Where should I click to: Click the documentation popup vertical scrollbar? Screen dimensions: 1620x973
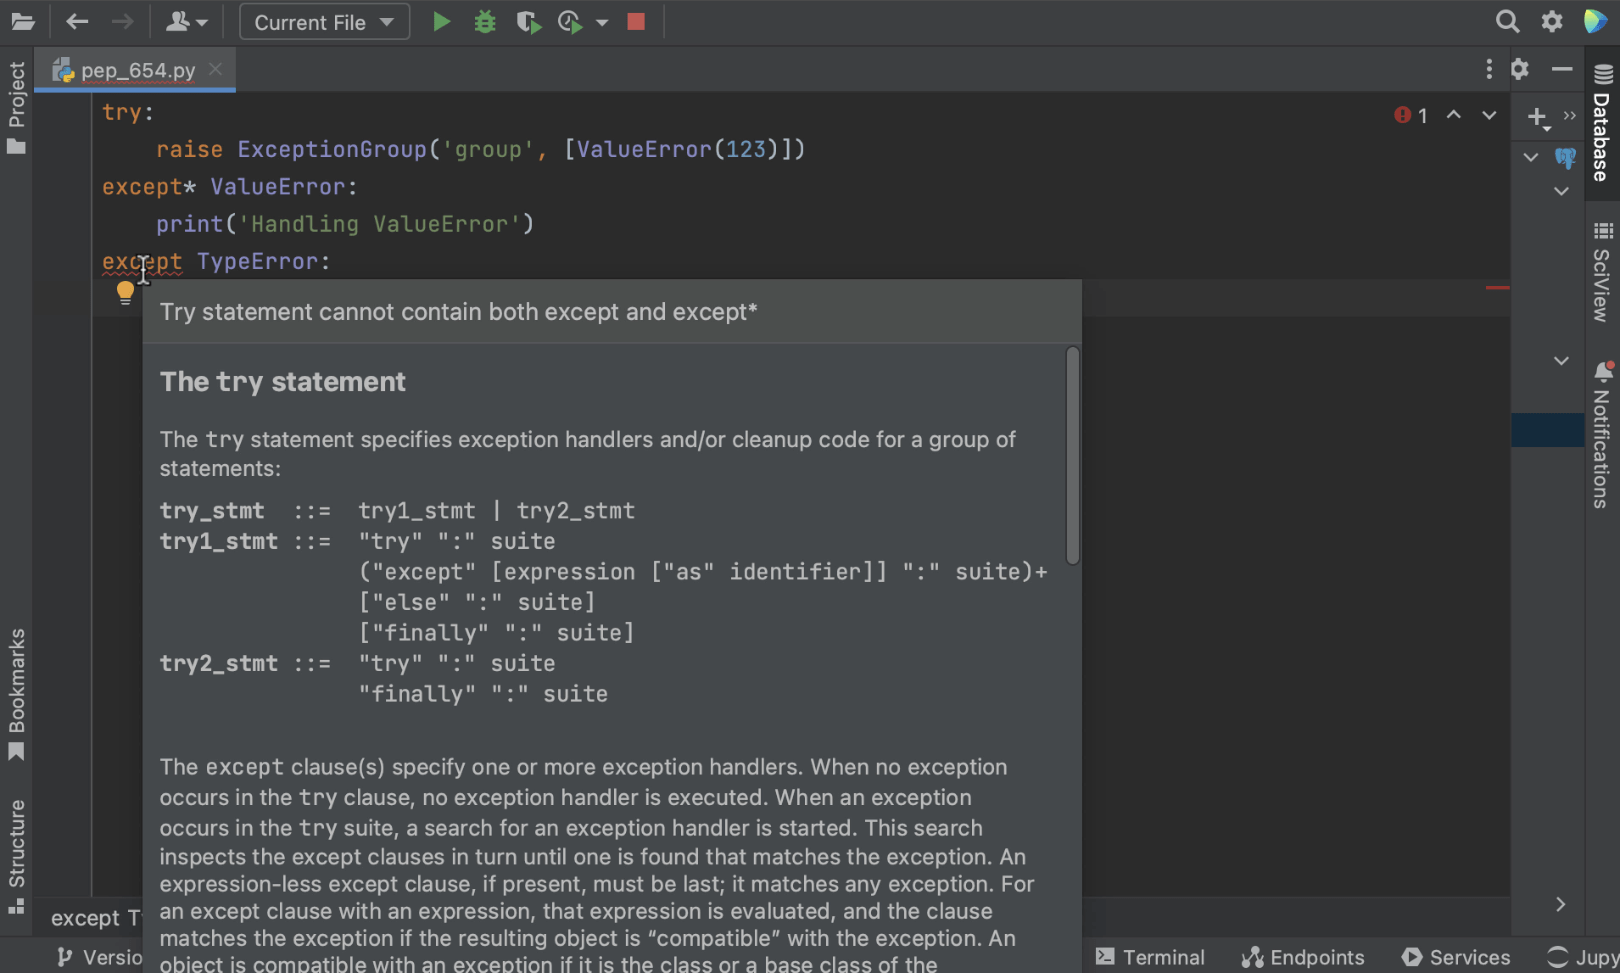(x=1073, y=456)
